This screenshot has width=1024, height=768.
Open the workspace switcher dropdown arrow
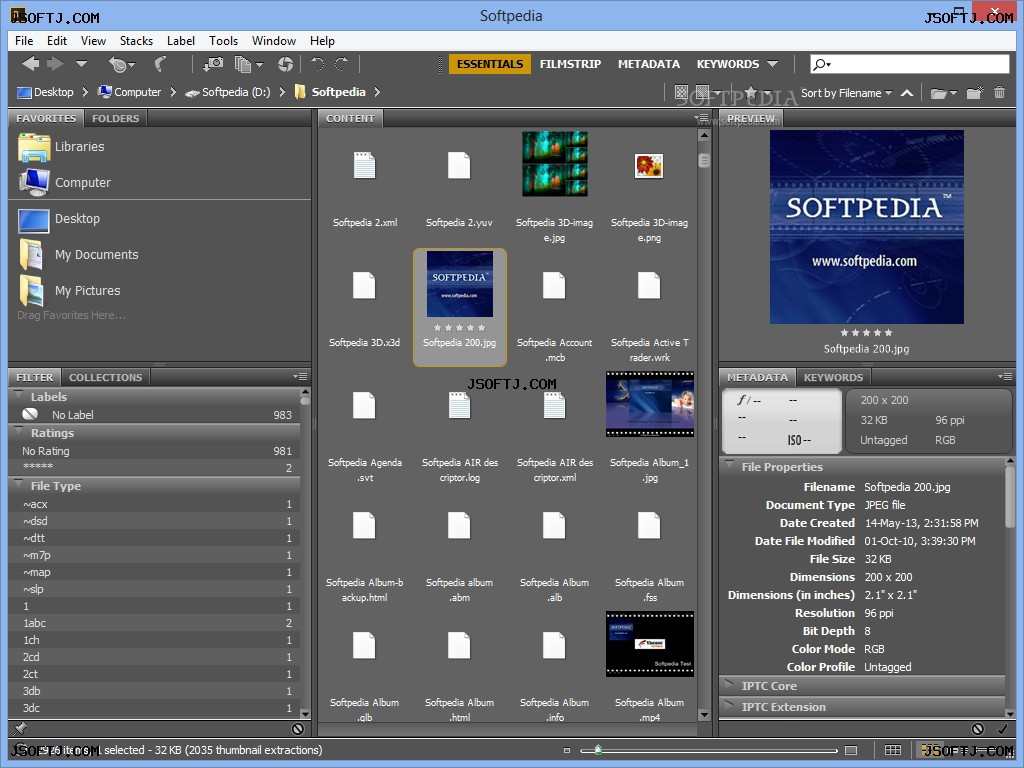coord(773,64)
